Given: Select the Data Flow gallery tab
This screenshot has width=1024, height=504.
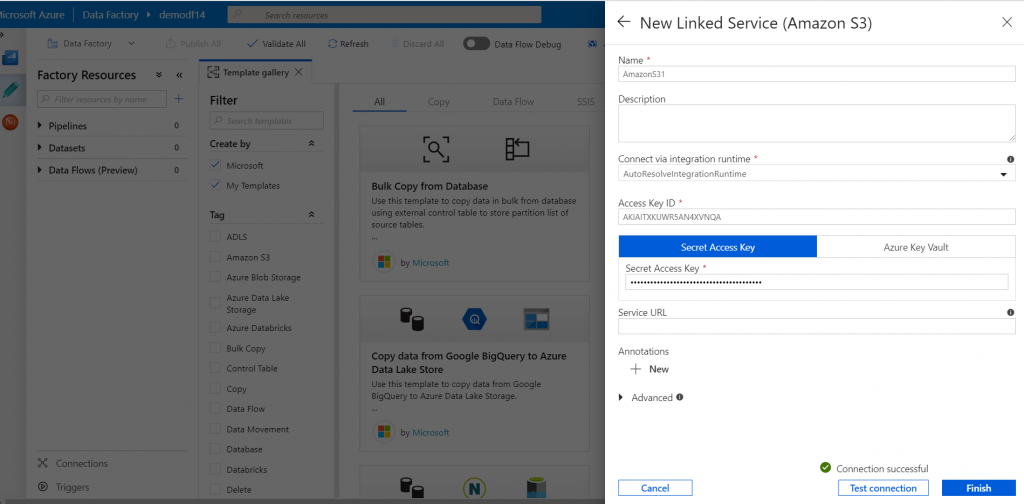Looking at the screenshot, I should (513, 101).
